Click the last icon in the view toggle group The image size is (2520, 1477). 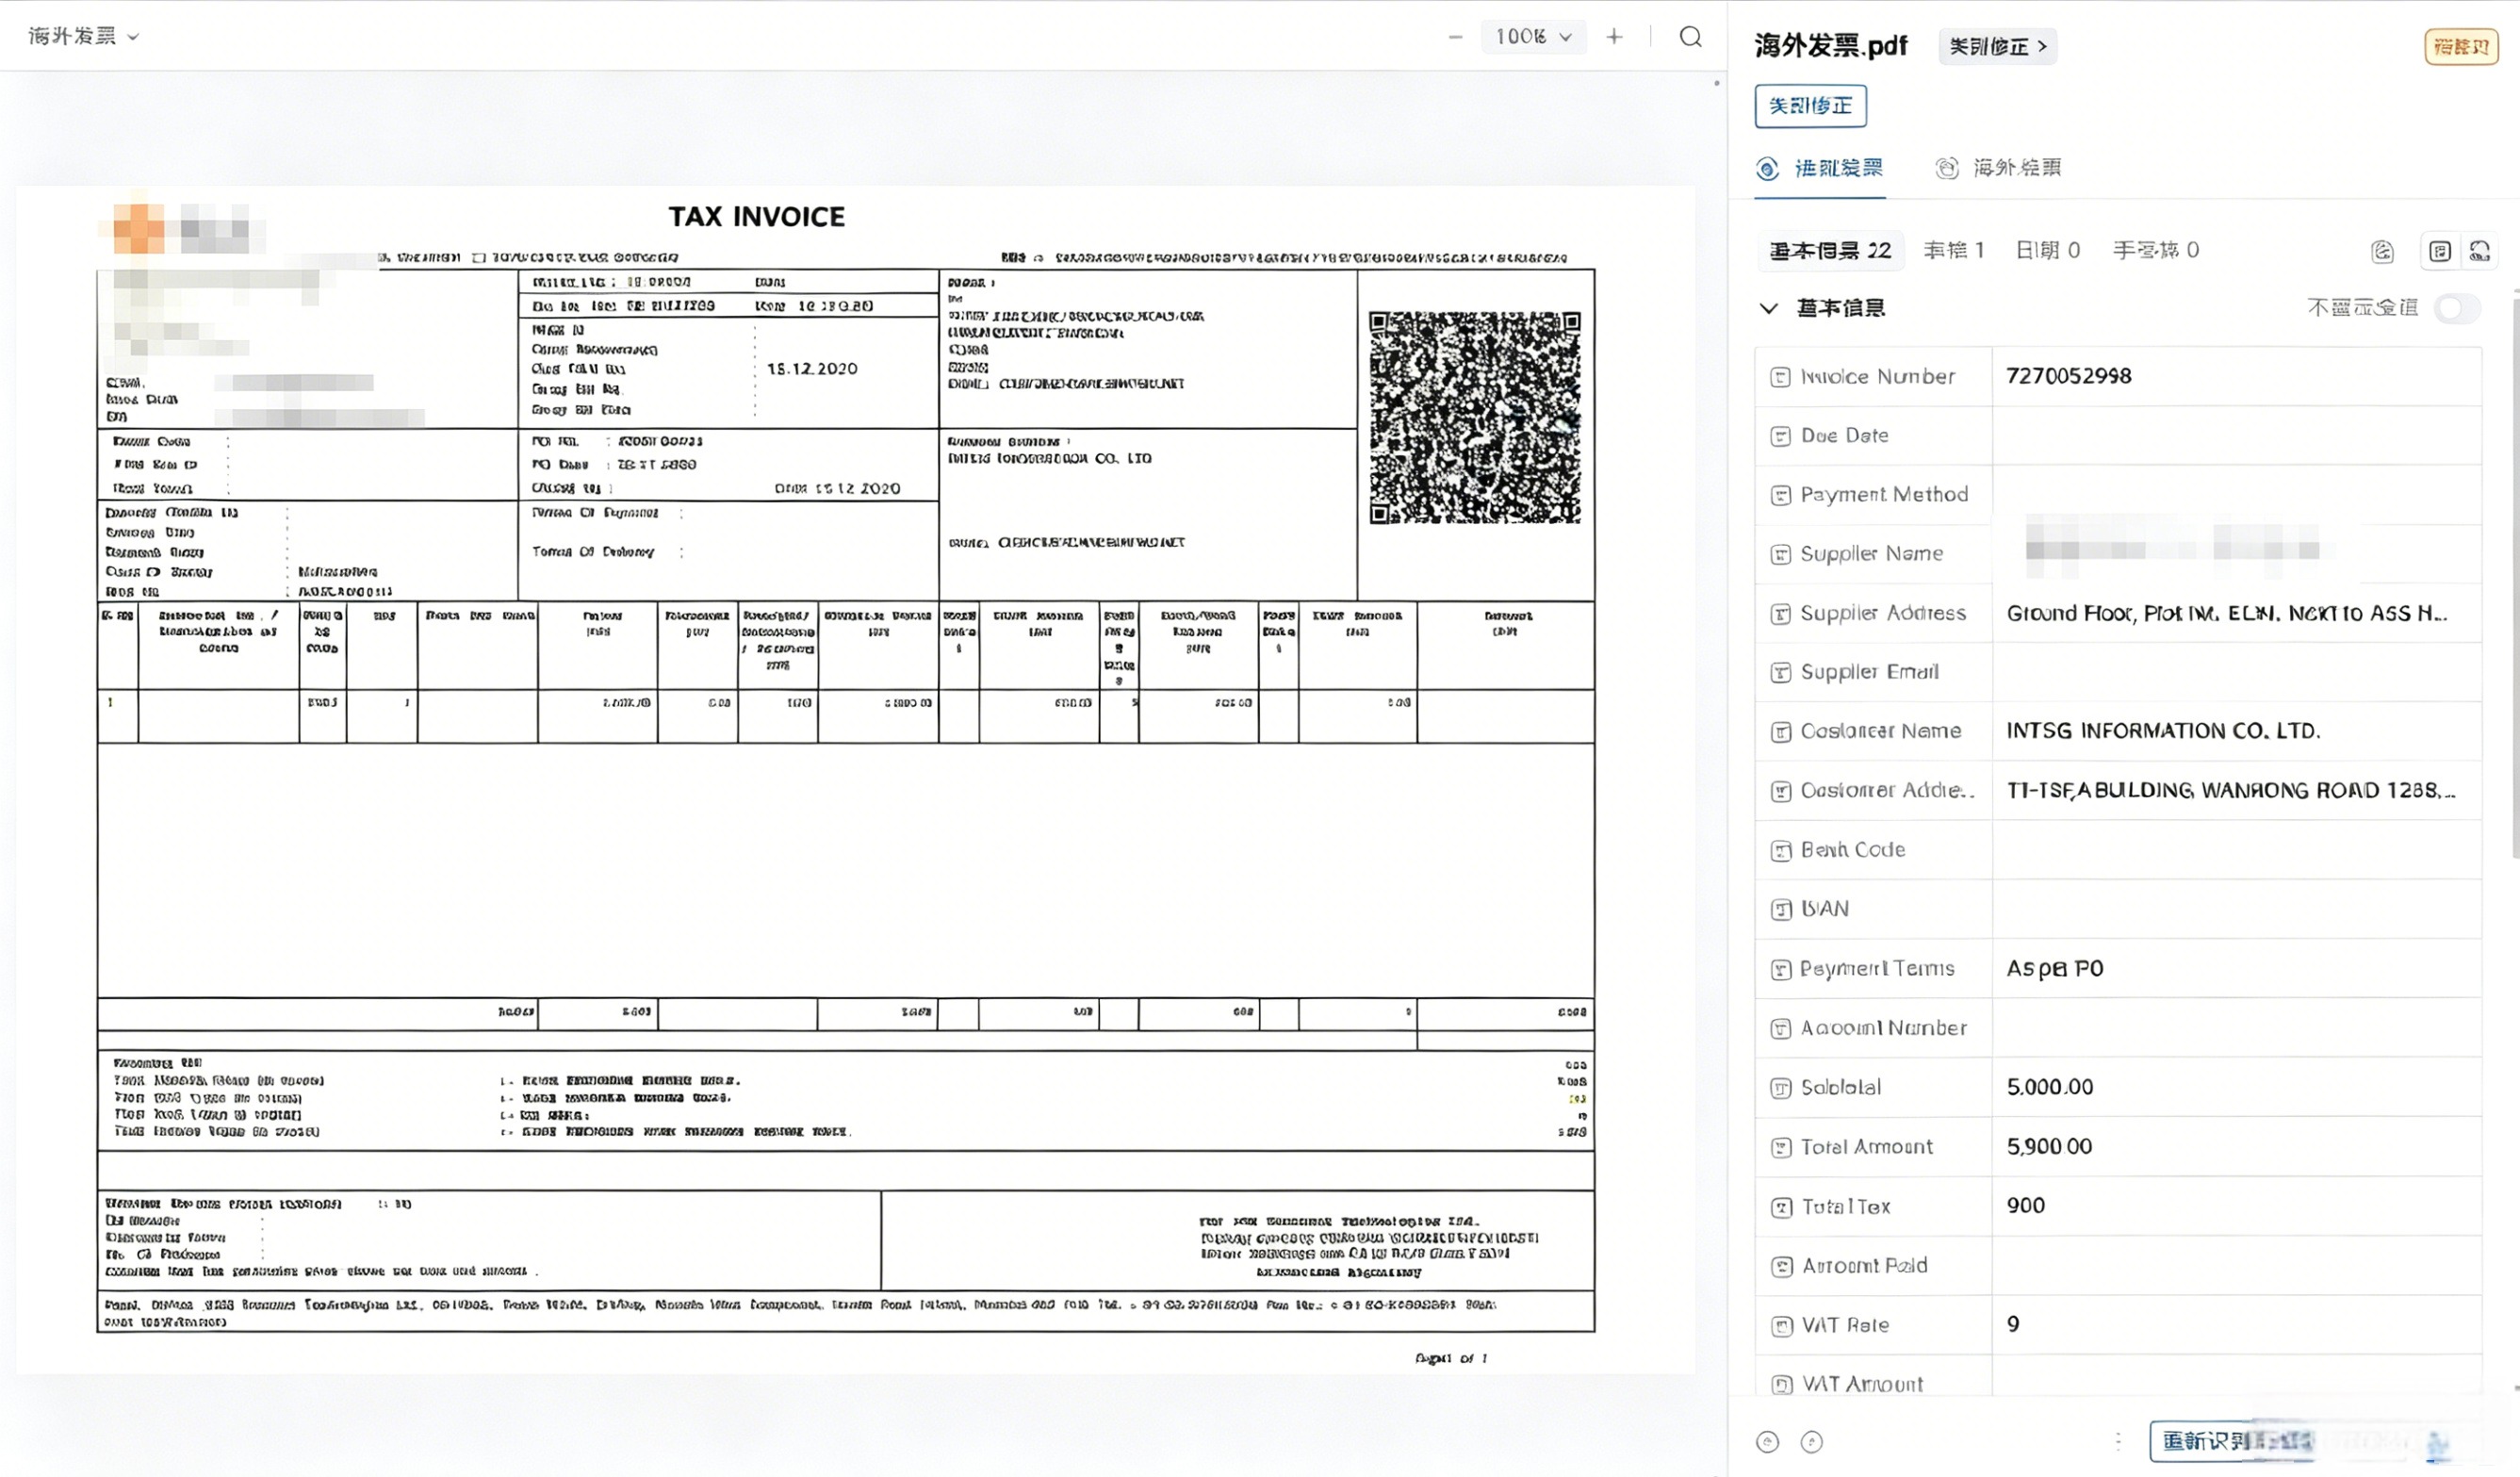tap(2479, 251)
